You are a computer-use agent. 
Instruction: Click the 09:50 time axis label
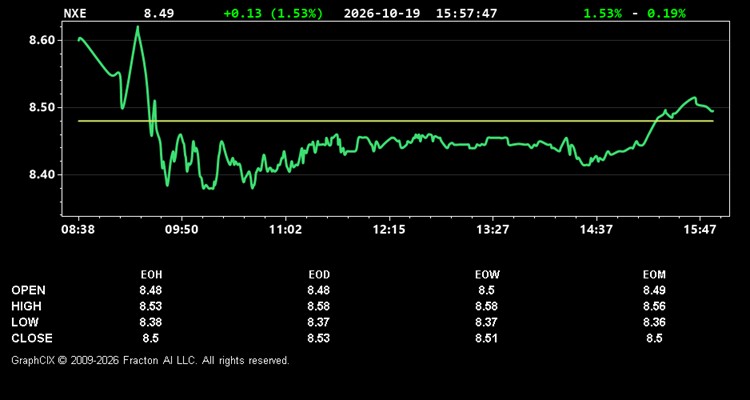(182, 230)
